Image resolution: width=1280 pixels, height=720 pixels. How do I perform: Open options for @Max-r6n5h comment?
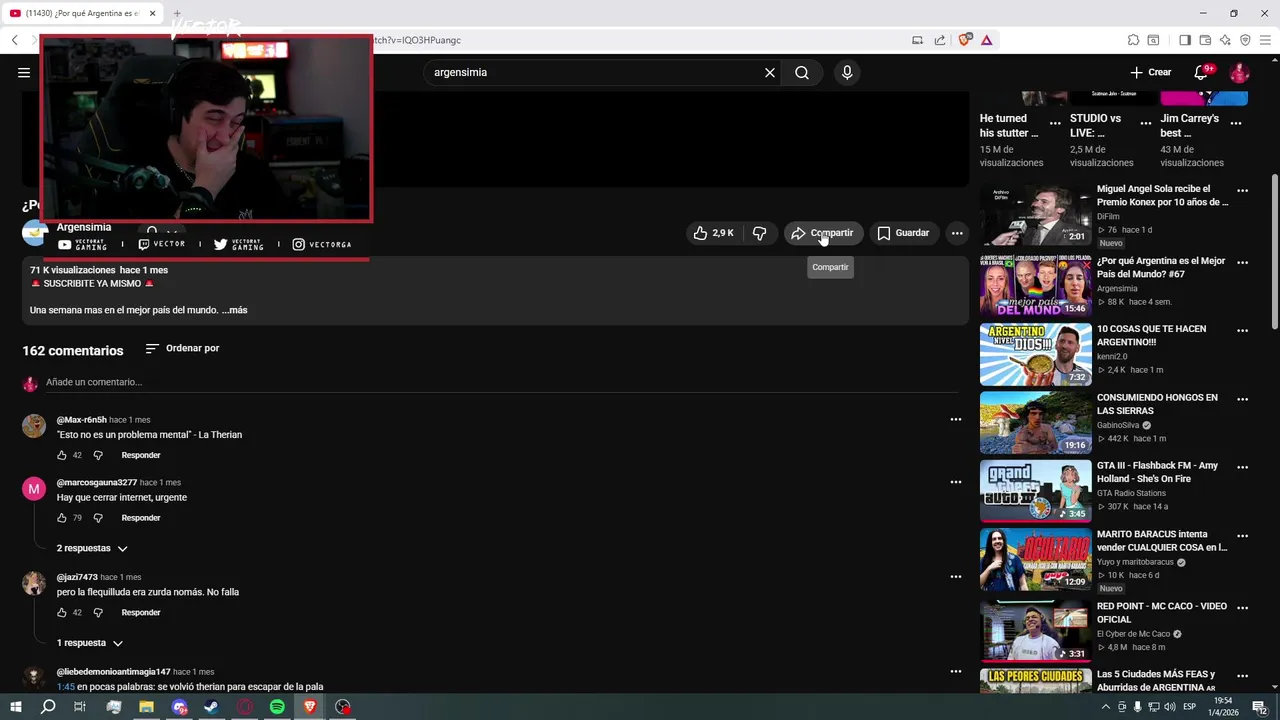click(x=955, y=419)
